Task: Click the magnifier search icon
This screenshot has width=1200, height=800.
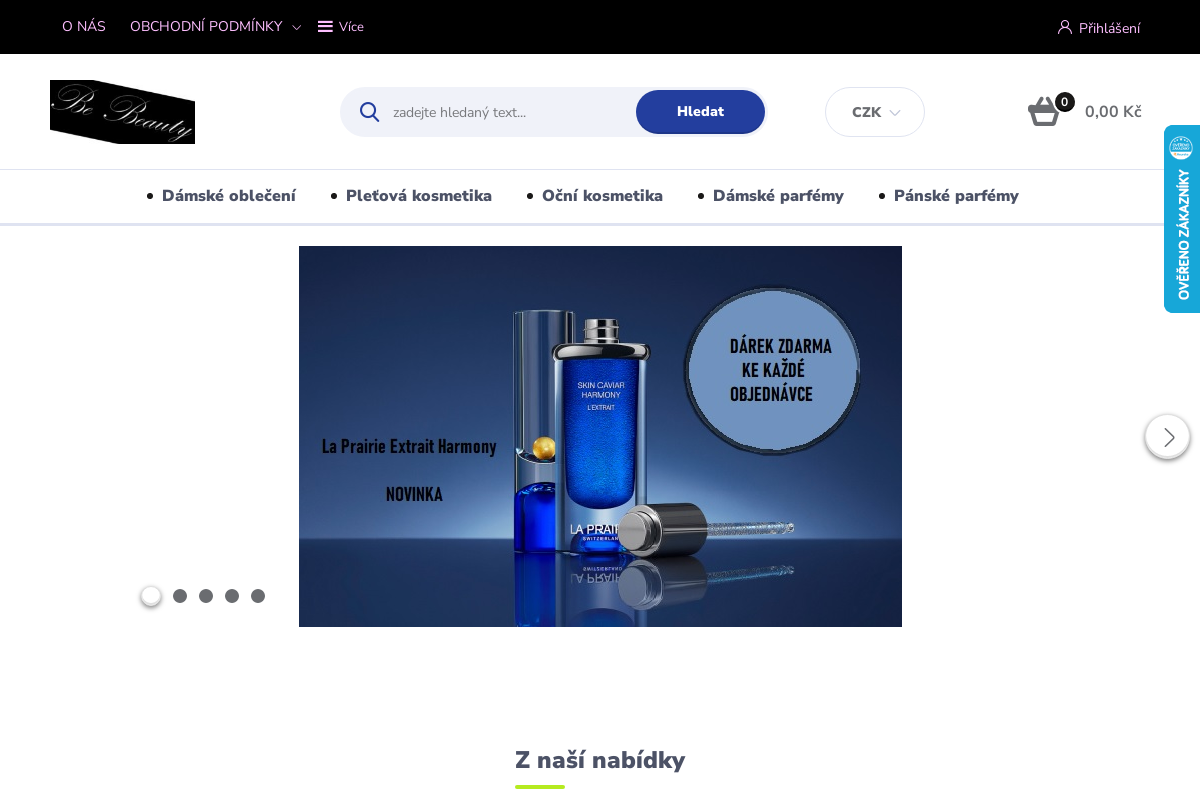Action: (x=369, y=112)
